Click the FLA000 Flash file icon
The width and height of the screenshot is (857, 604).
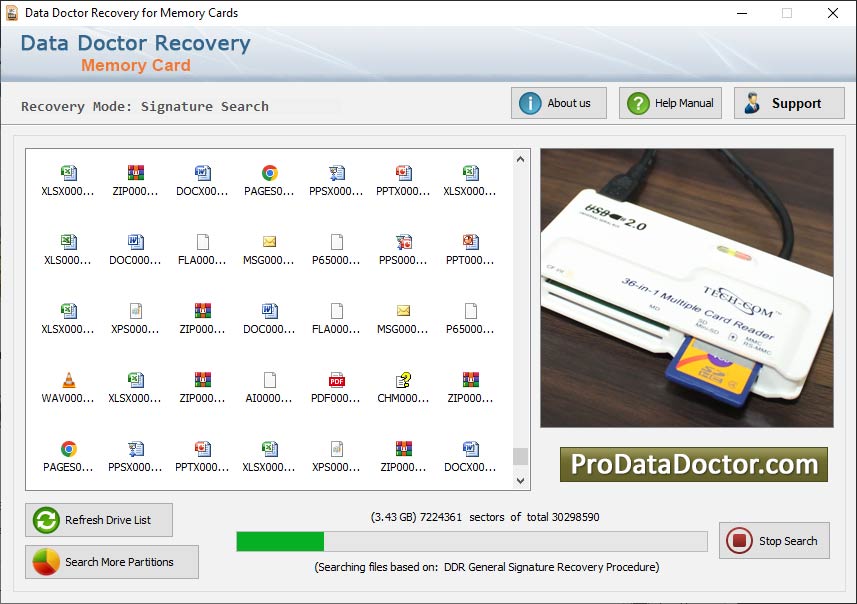pyautogui.click(x=201, y=242)
